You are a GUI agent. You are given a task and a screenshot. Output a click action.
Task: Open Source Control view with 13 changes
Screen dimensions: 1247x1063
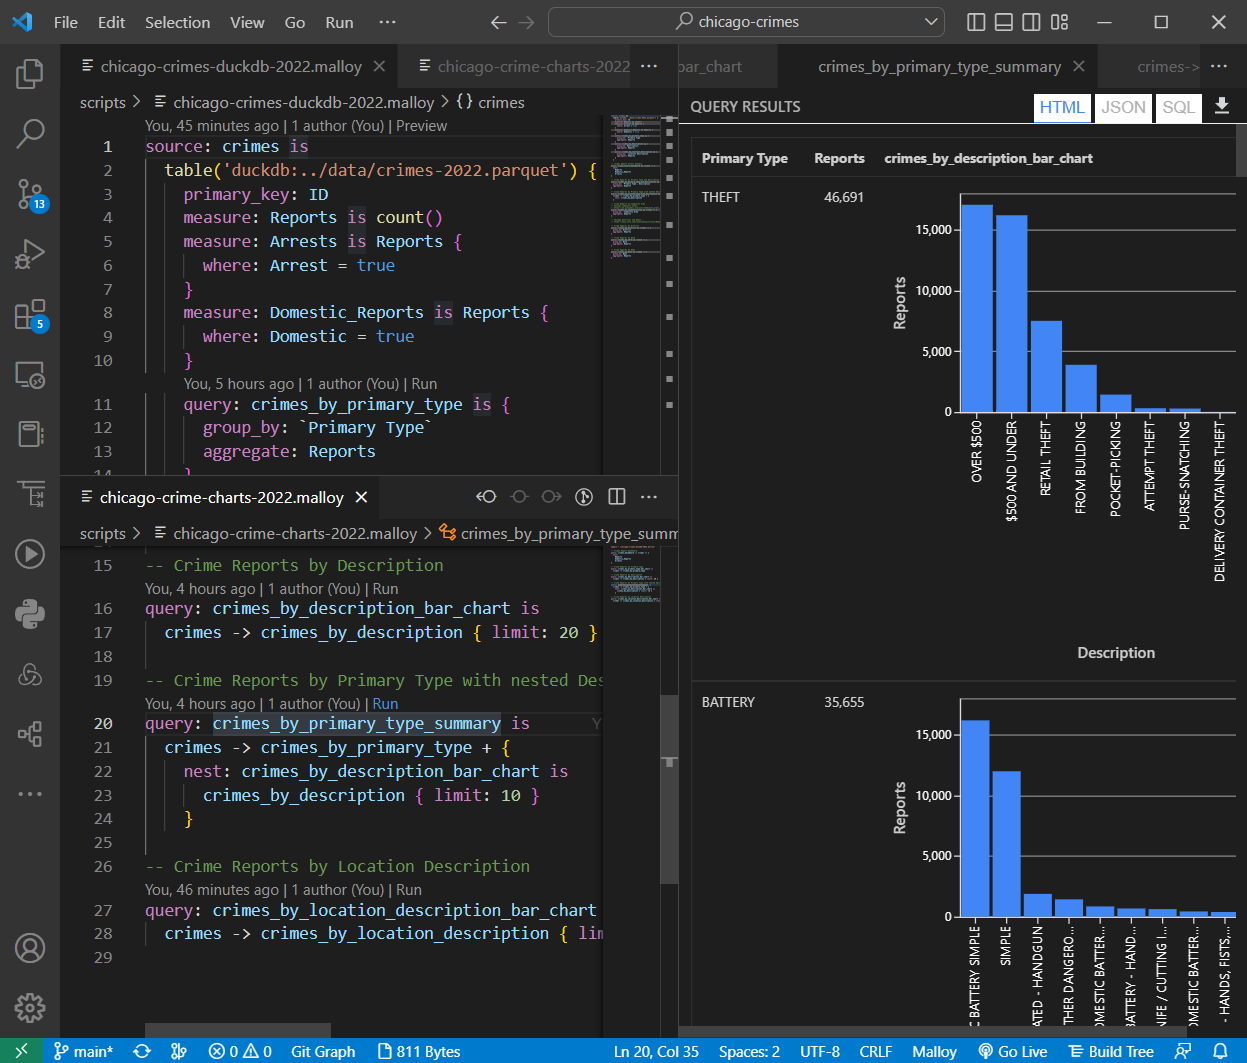[x=30, y=194]
